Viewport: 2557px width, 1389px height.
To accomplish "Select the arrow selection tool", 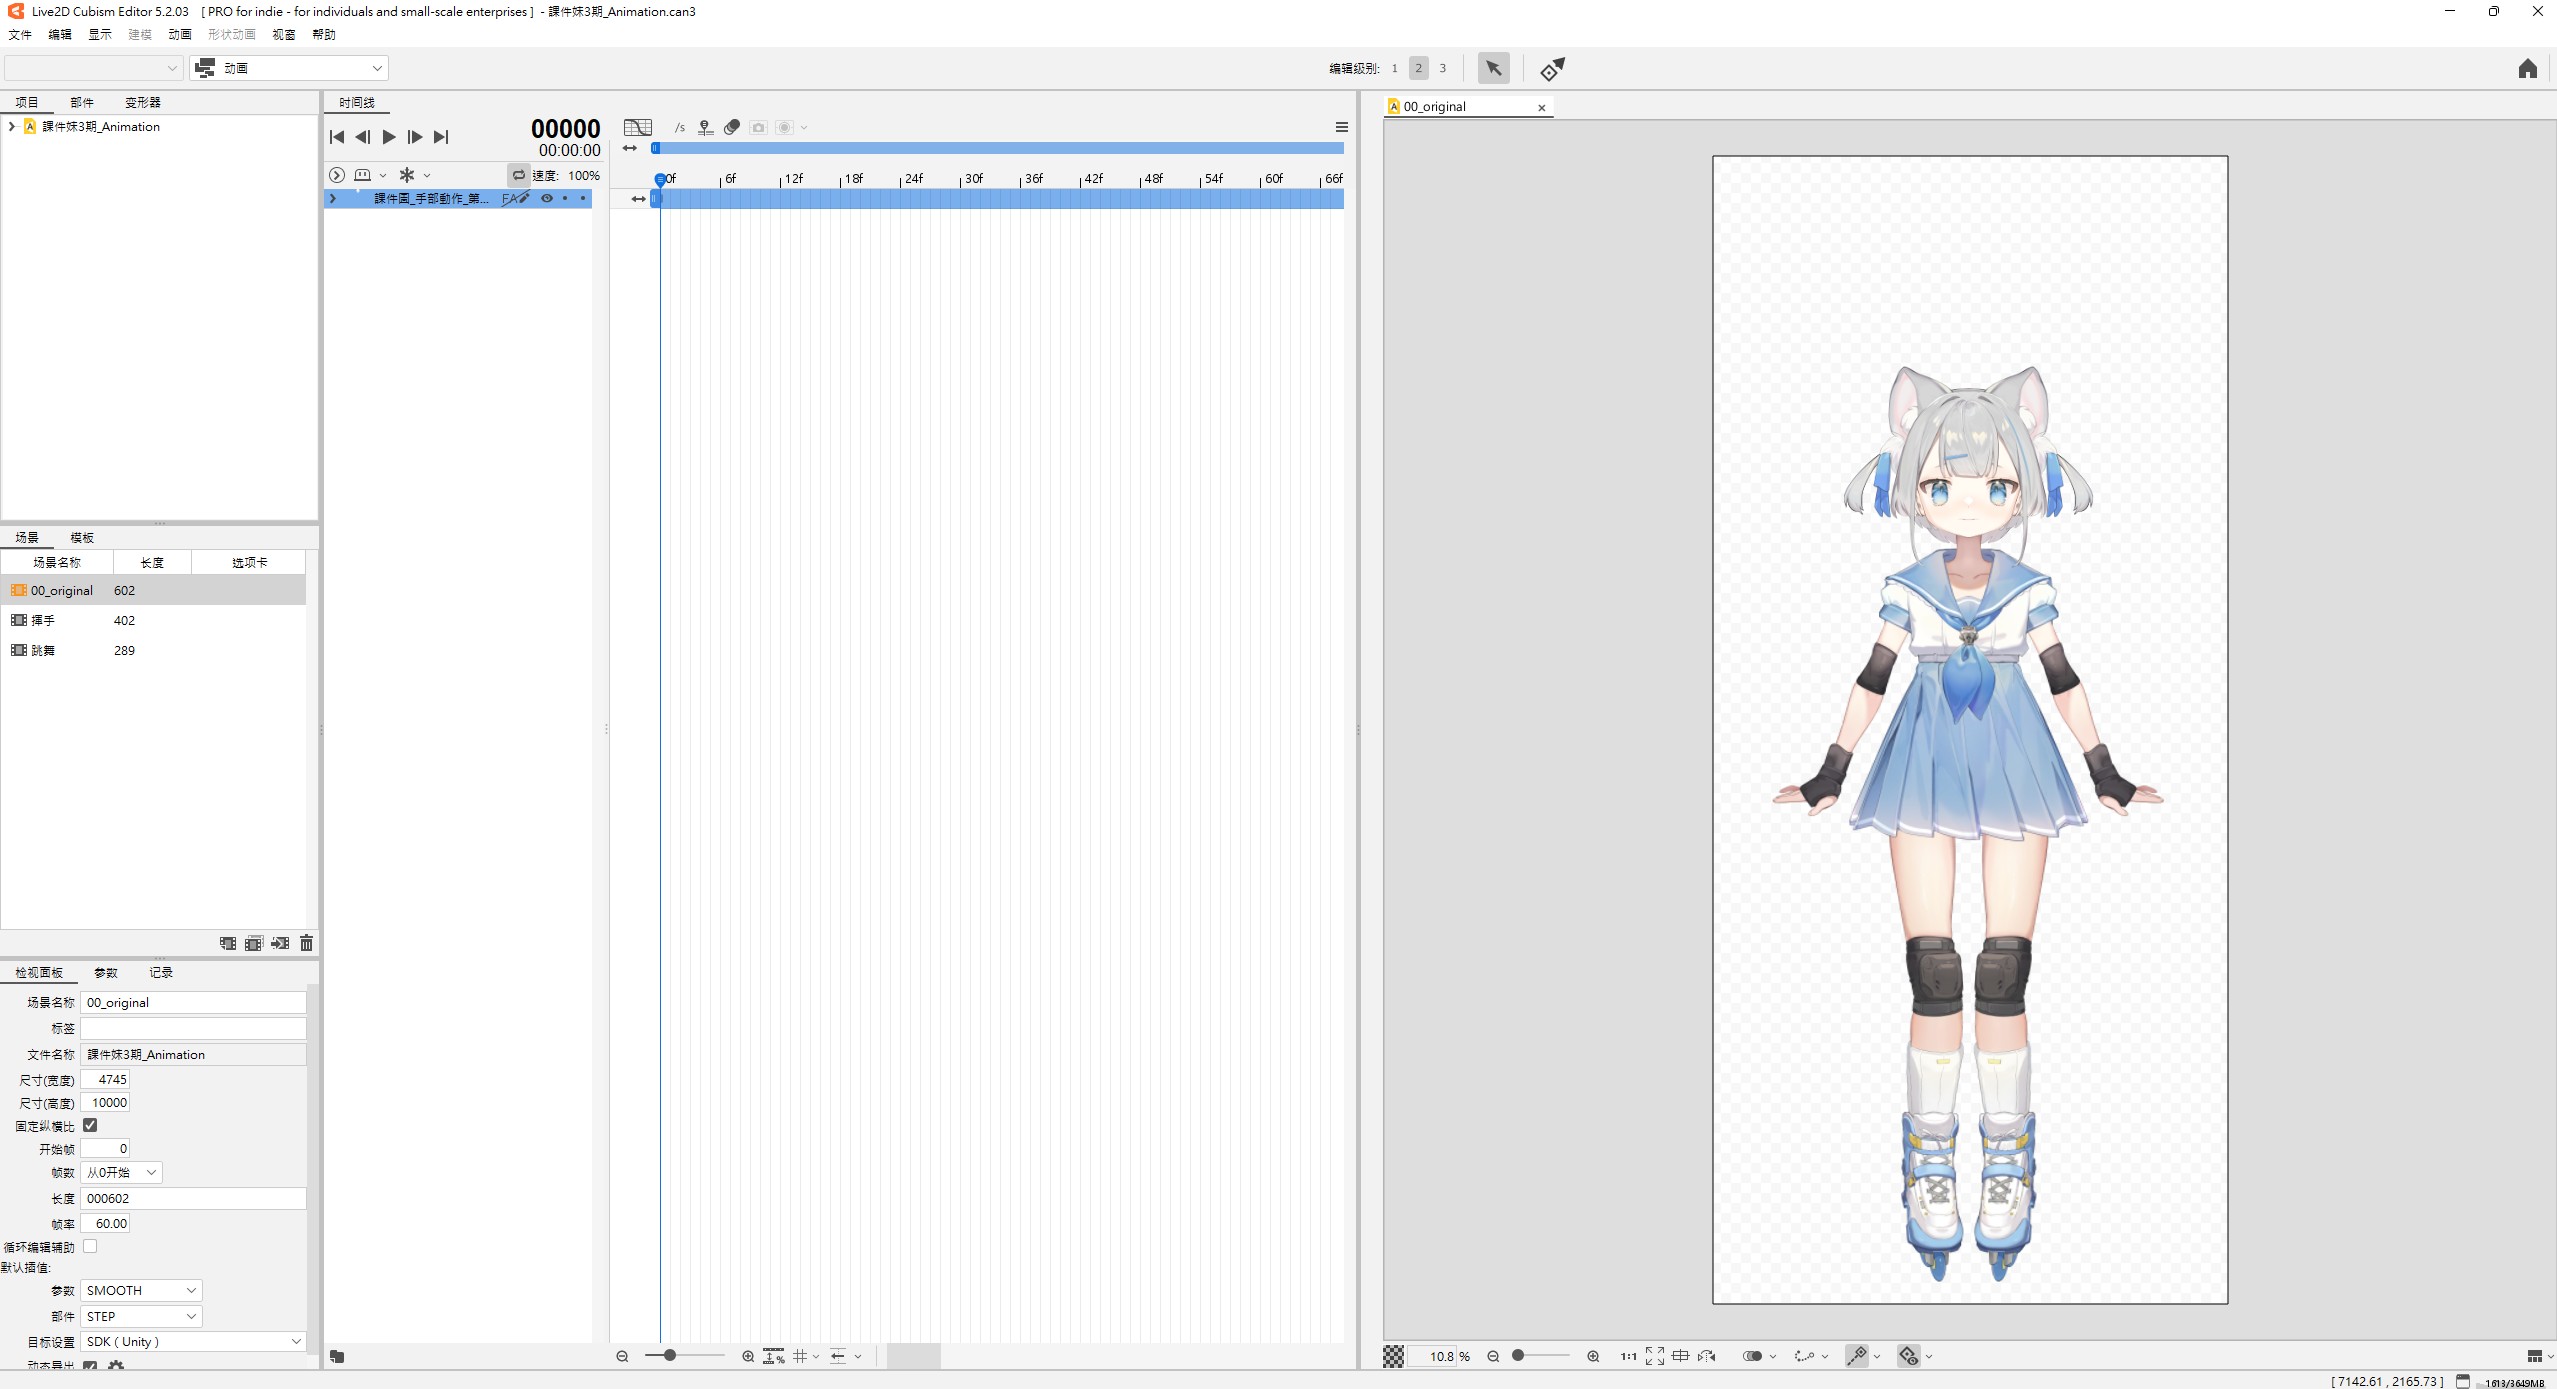I will 1494,69.
